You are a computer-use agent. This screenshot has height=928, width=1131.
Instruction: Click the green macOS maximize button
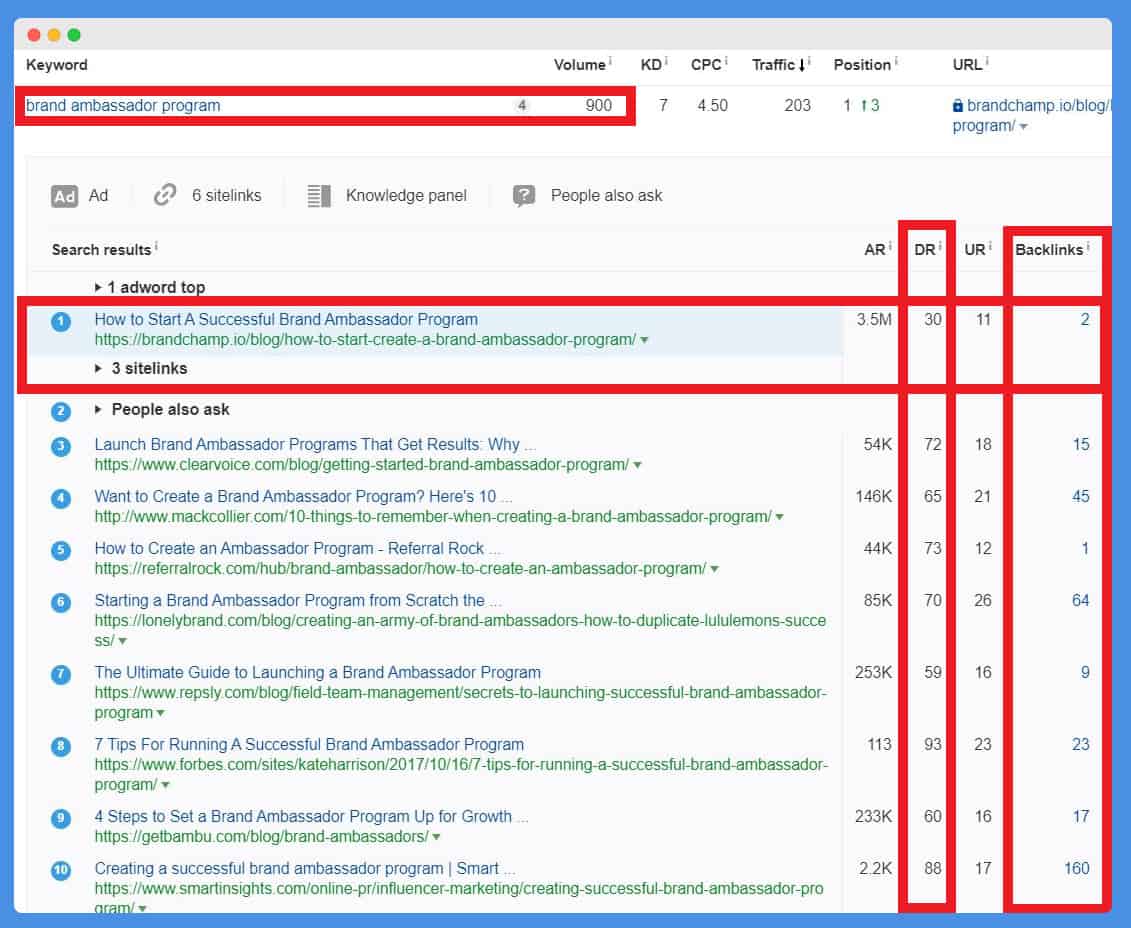tap(74, 35)
